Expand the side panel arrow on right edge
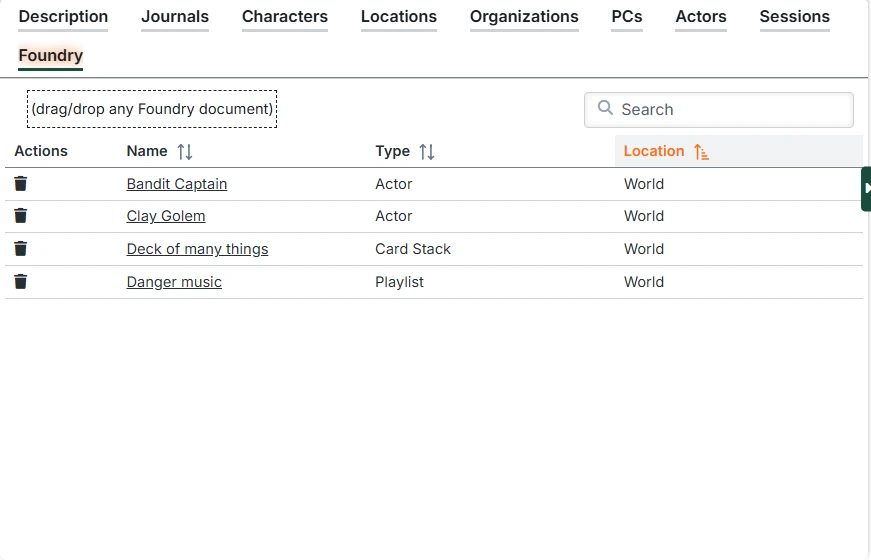The height and width of the screenshot is (560, 871). tap(866, 188)
